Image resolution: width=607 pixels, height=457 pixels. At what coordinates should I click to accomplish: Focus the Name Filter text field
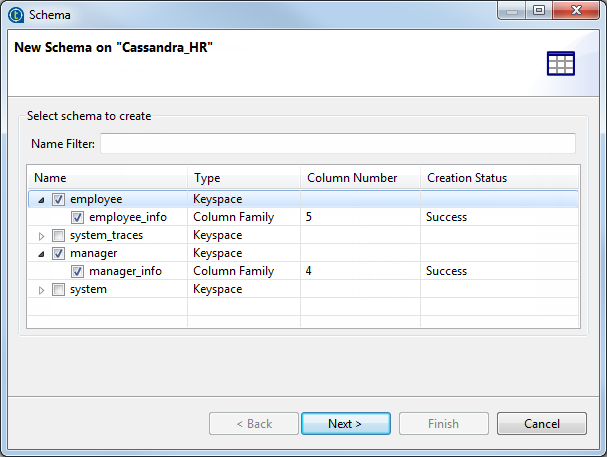pyautogui.click(x=337, y=144)
